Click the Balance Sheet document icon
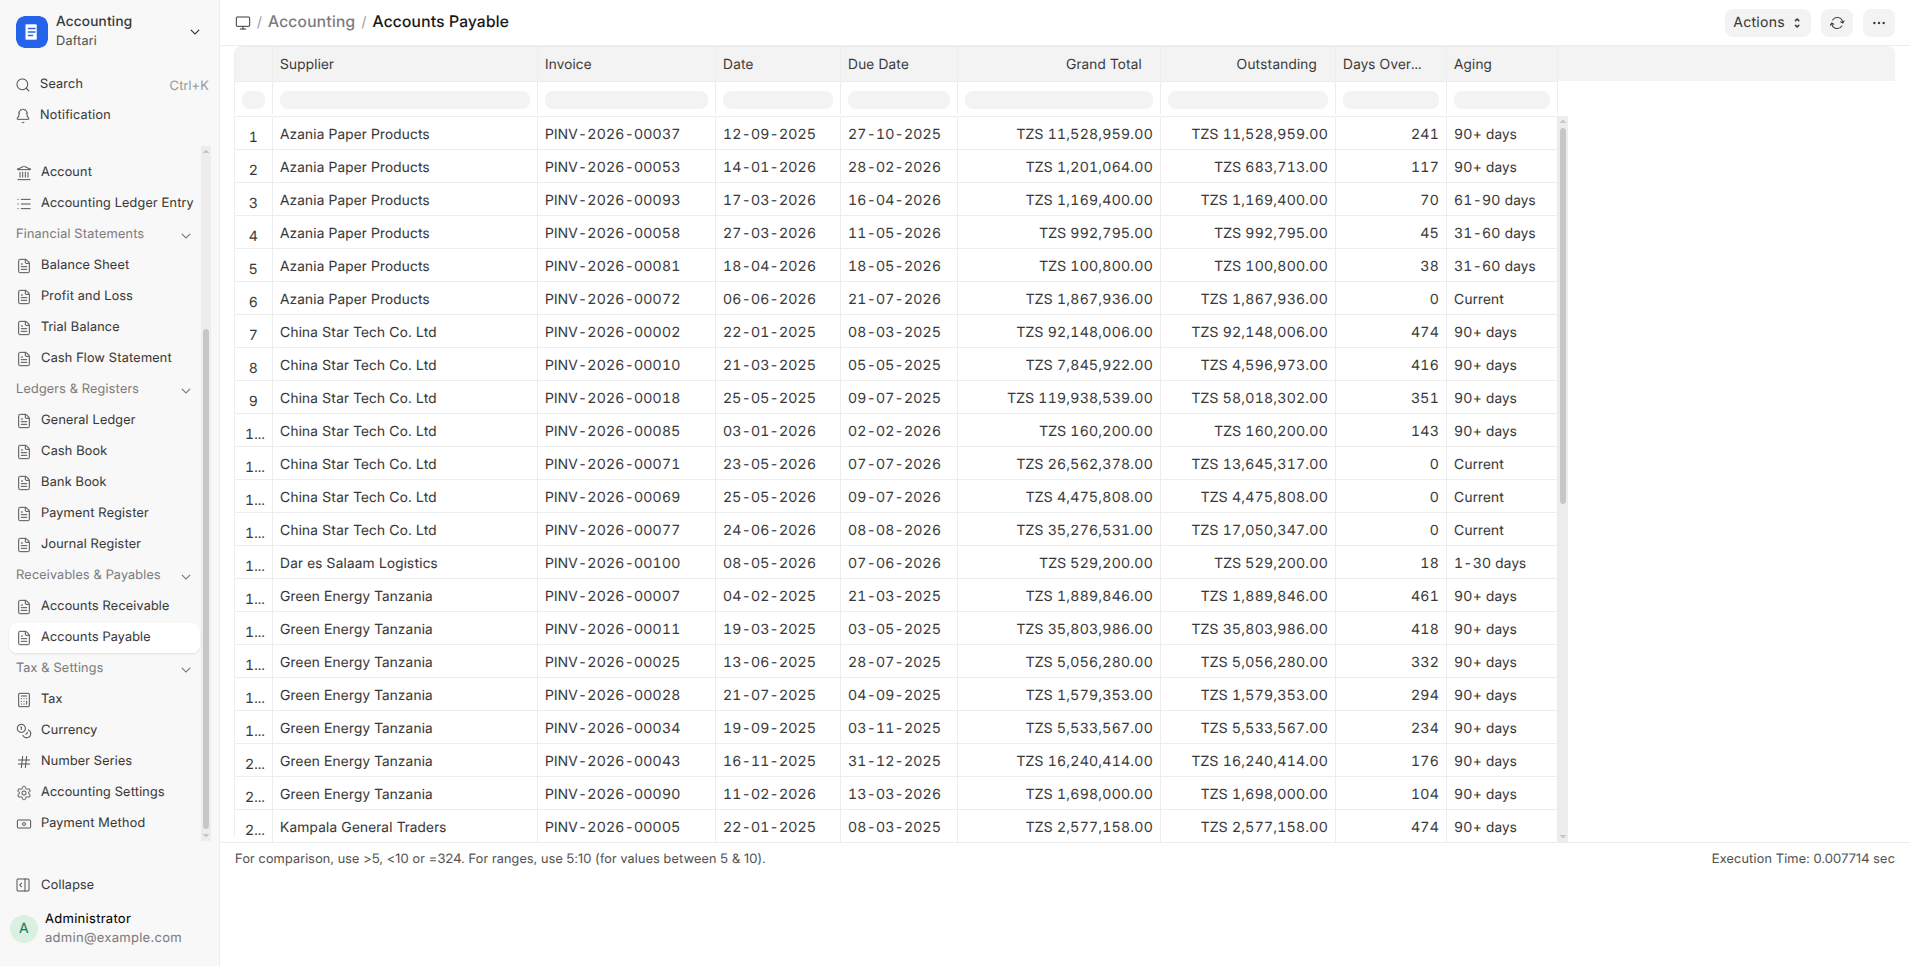1920x966 pixels. [x=24, y=266]
